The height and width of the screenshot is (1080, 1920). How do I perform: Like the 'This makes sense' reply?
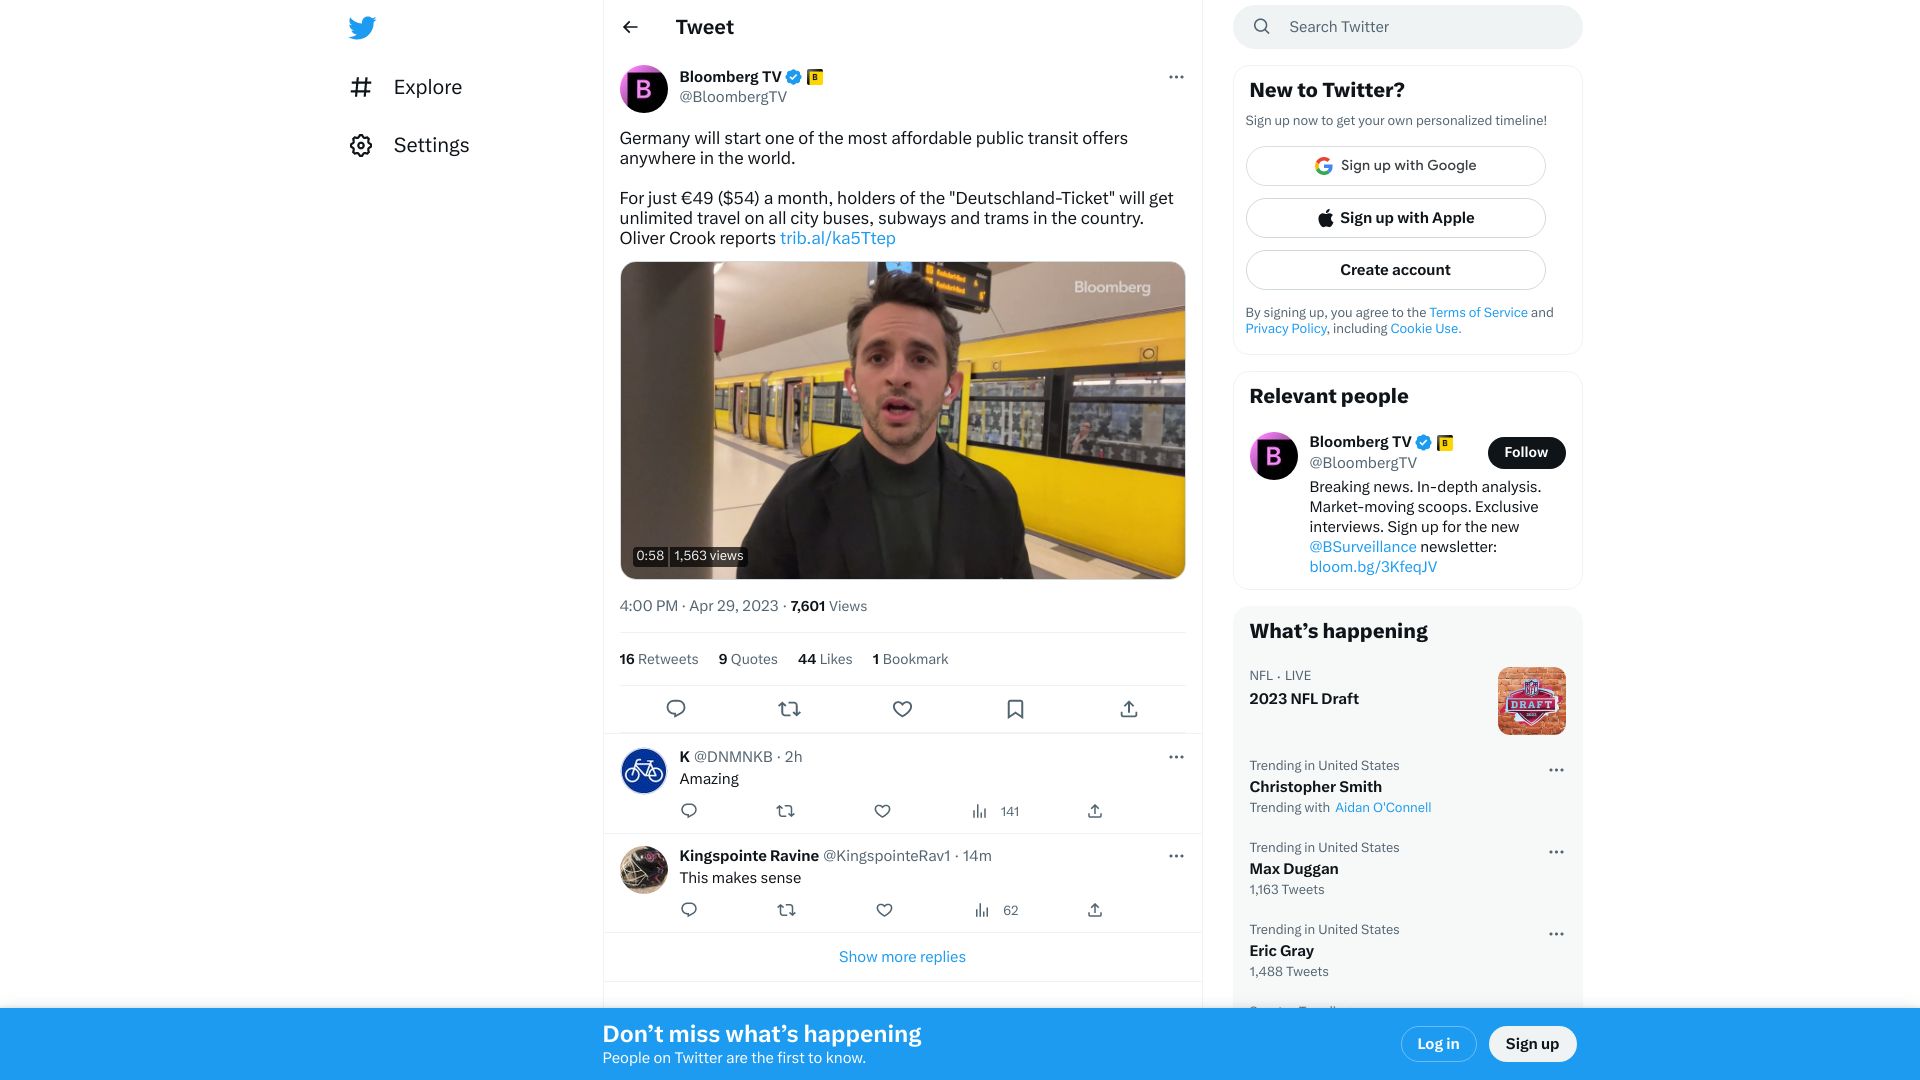click(884, 910)
